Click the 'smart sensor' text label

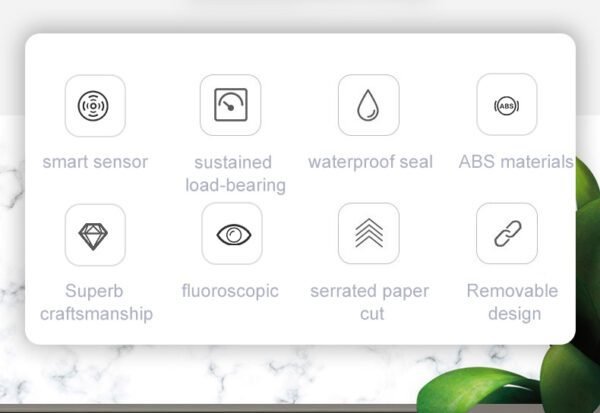95,162
